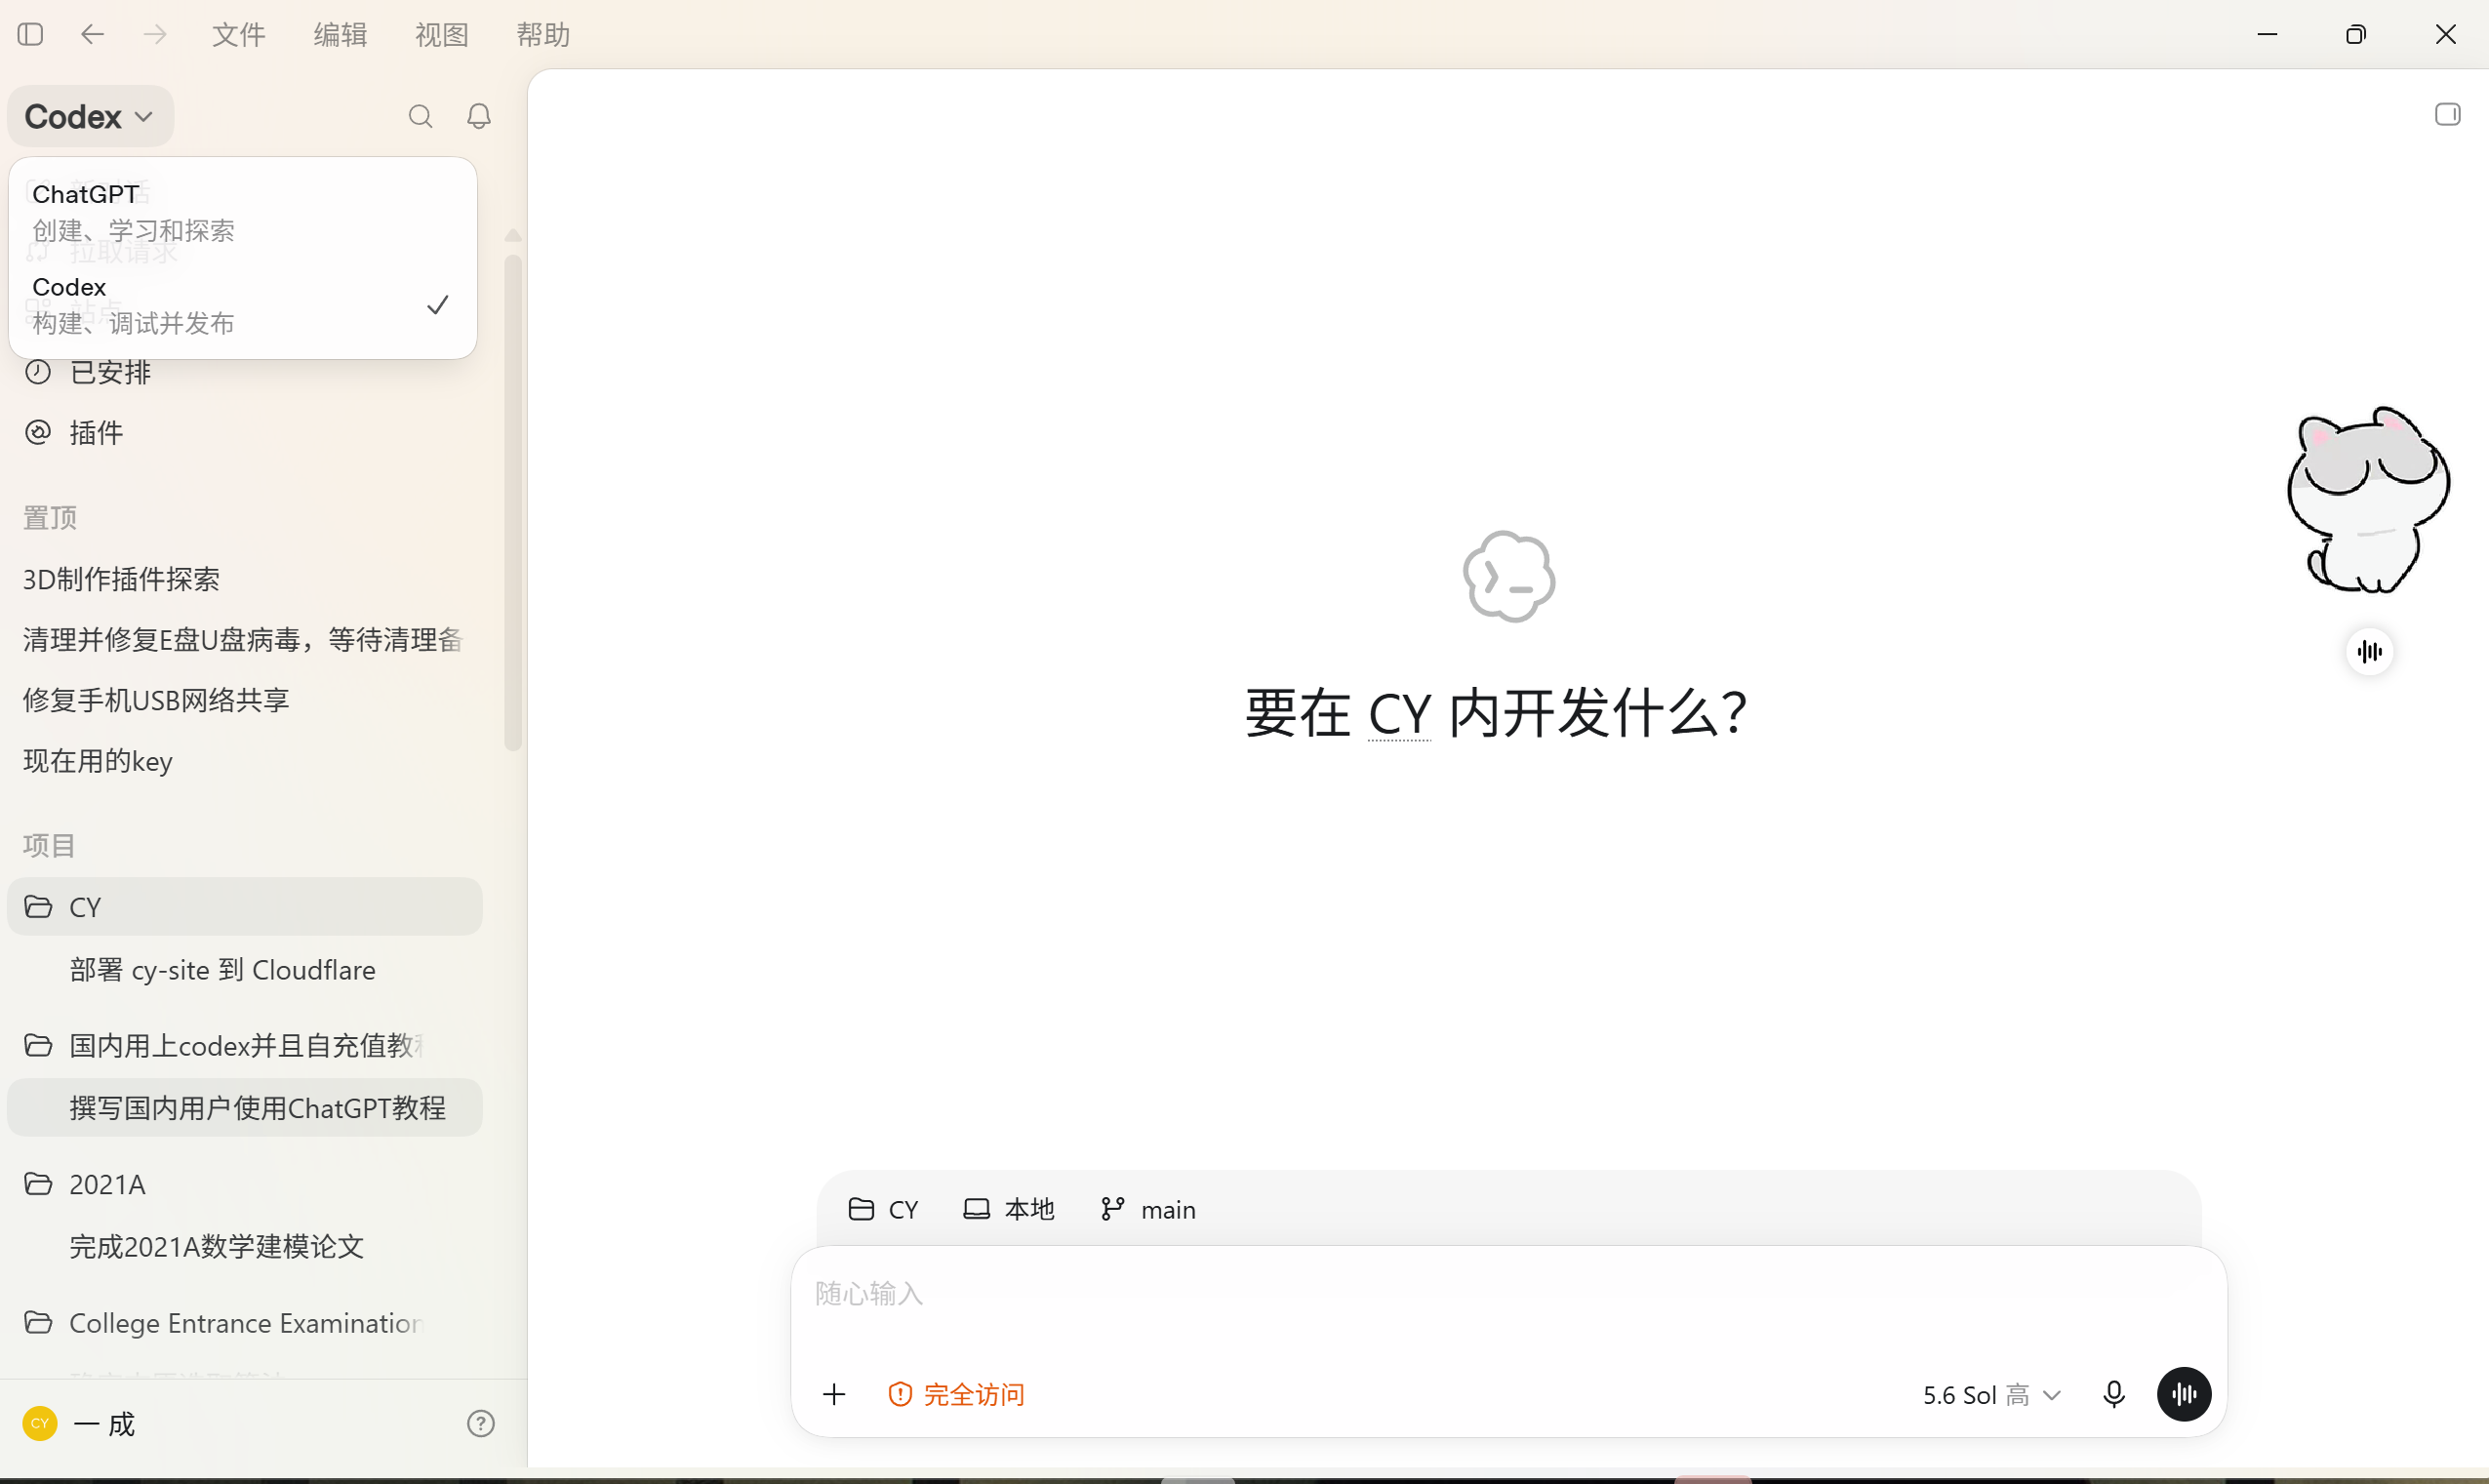Image resolution: width=2489 pixels, height=1484 pixels.
Task: Click the cat mascot sticker
Action: click(2368, 500)
